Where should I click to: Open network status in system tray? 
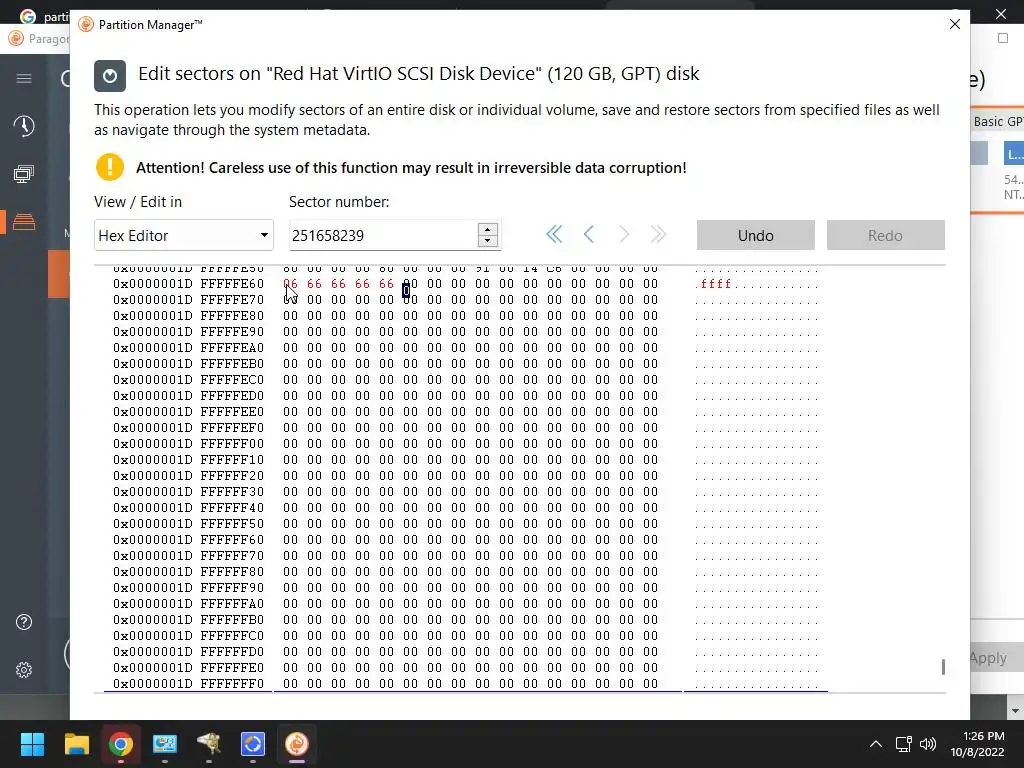click(904, 744)
